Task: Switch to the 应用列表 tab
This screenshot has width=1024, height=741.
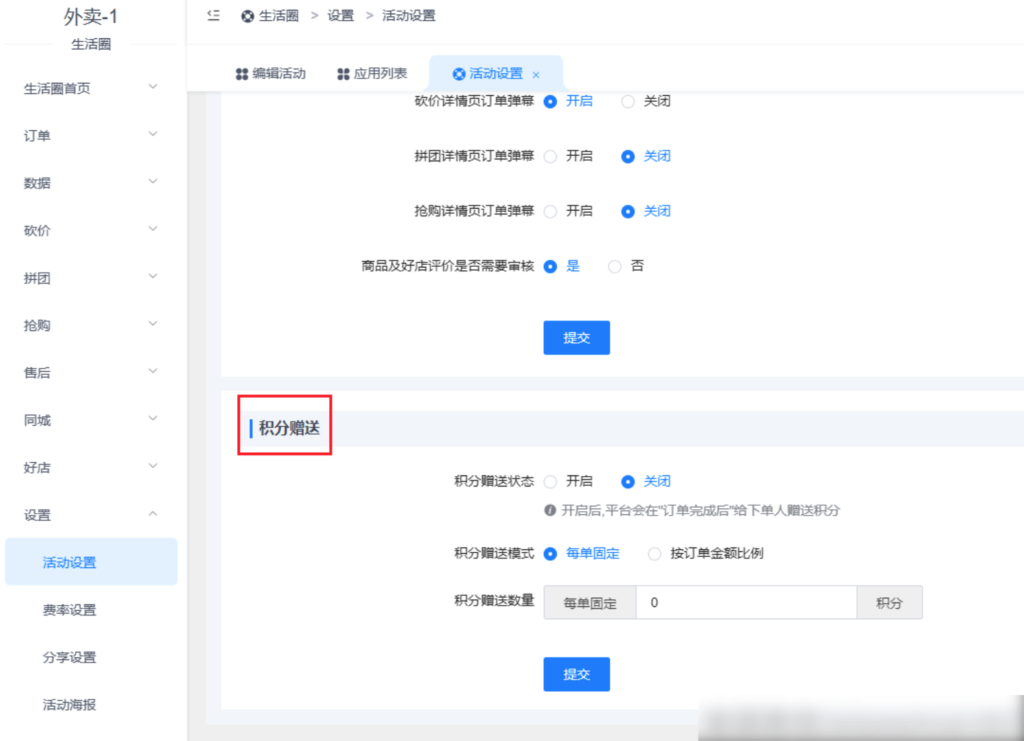Action: tap(378, 72)
